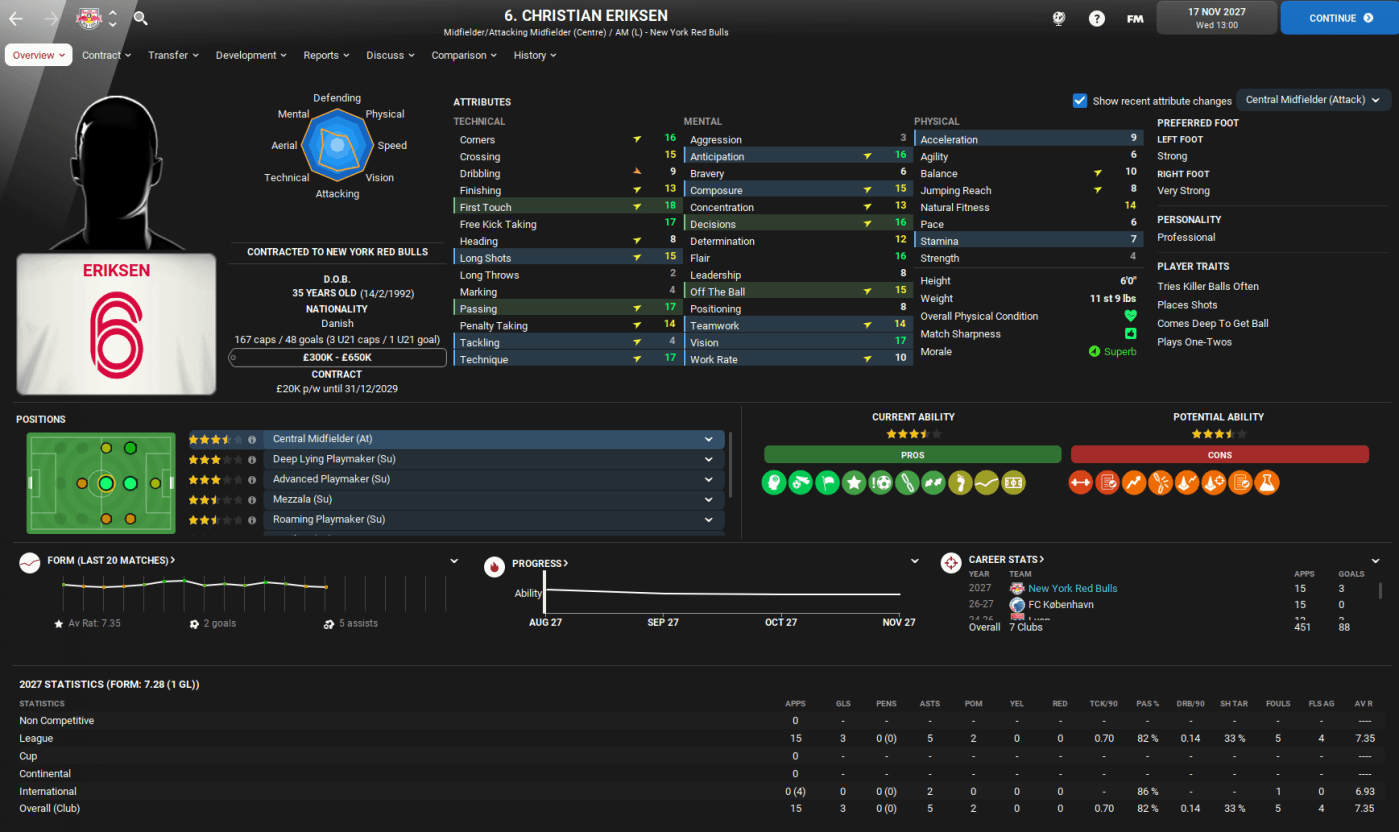The height and width of the screenshot is (832, 1399).
Task: Click the New York Red Bulls crest icon
Action: (x=88, y=18)
